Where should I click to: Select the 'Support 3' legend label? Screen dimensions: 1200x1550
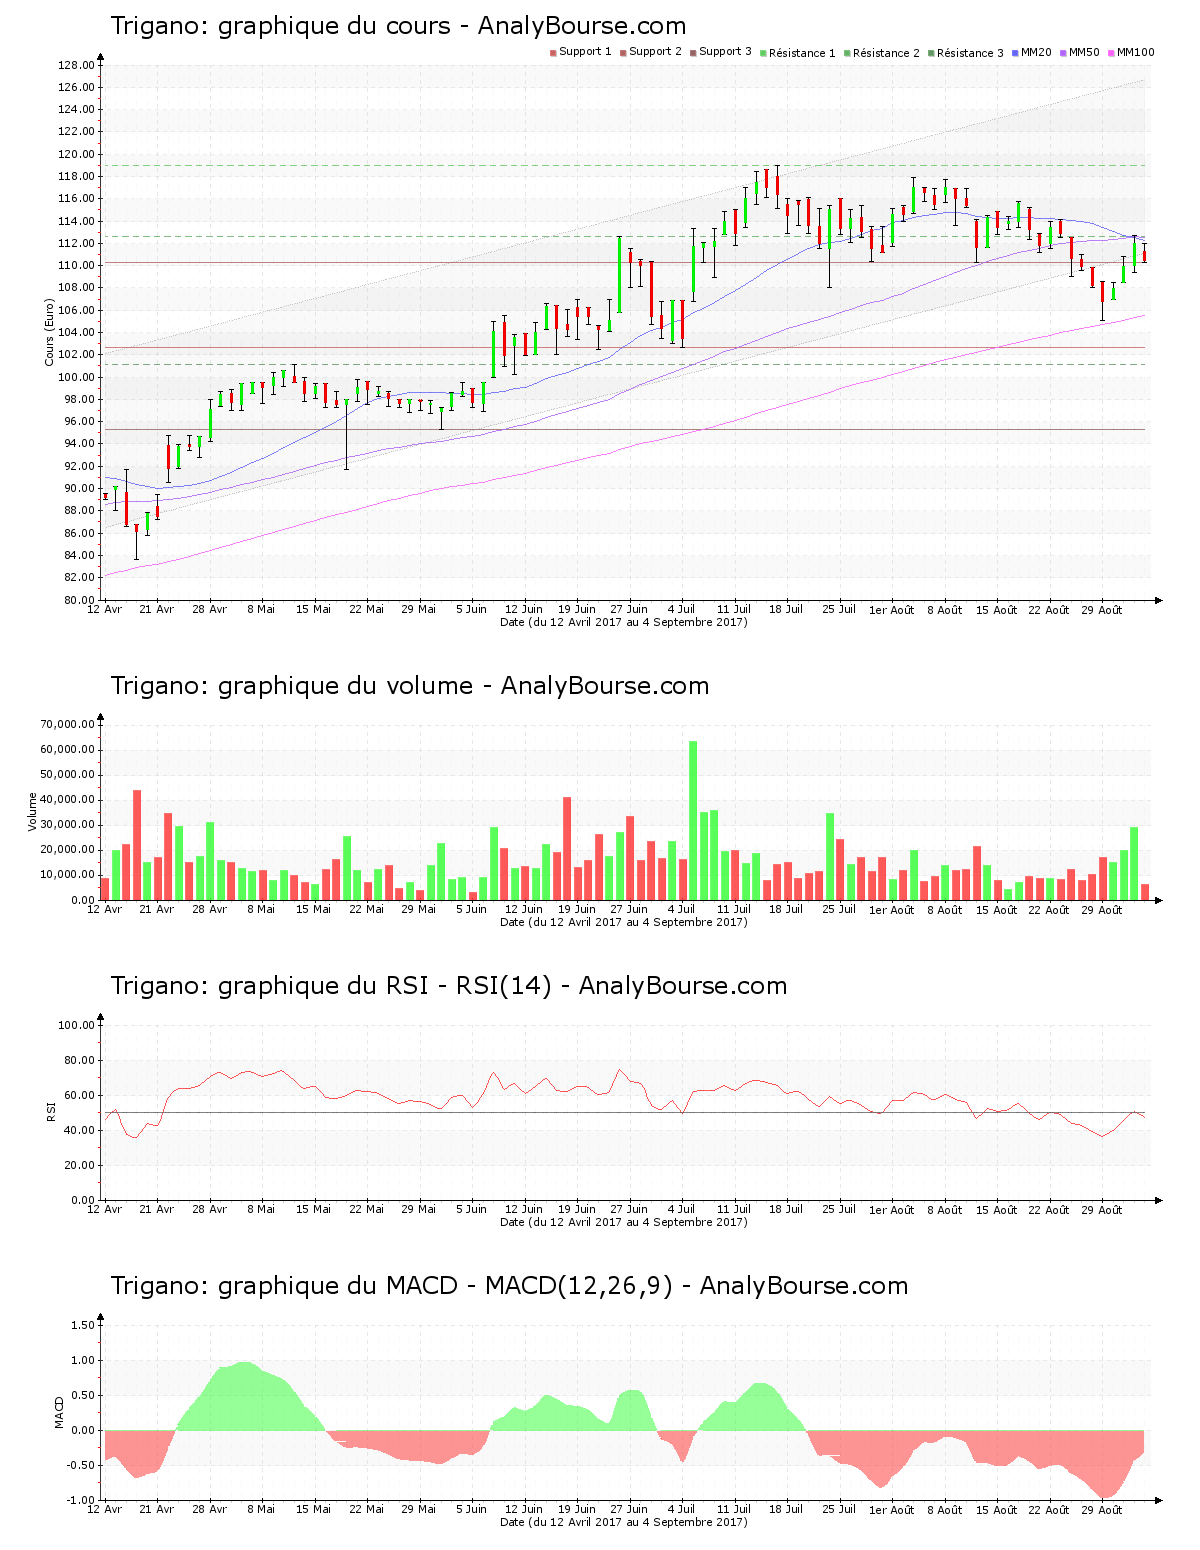point(725,52)
